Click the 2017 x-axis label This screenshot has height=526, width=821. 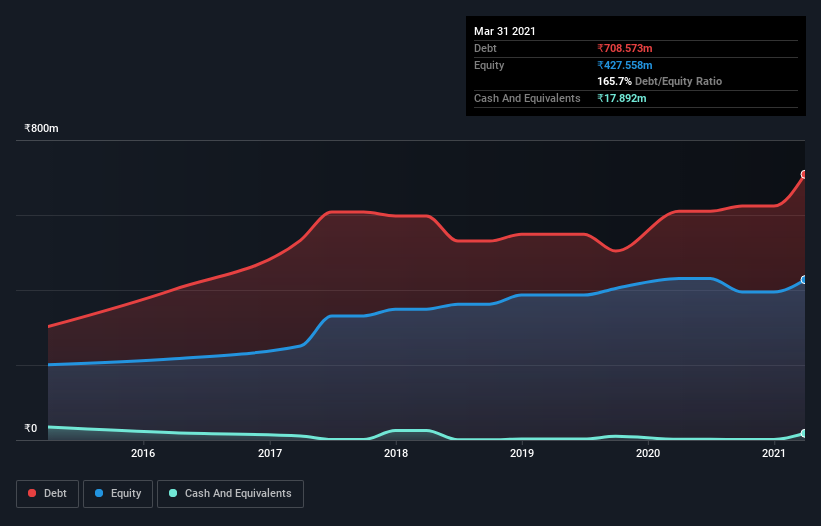coord(270,453)
